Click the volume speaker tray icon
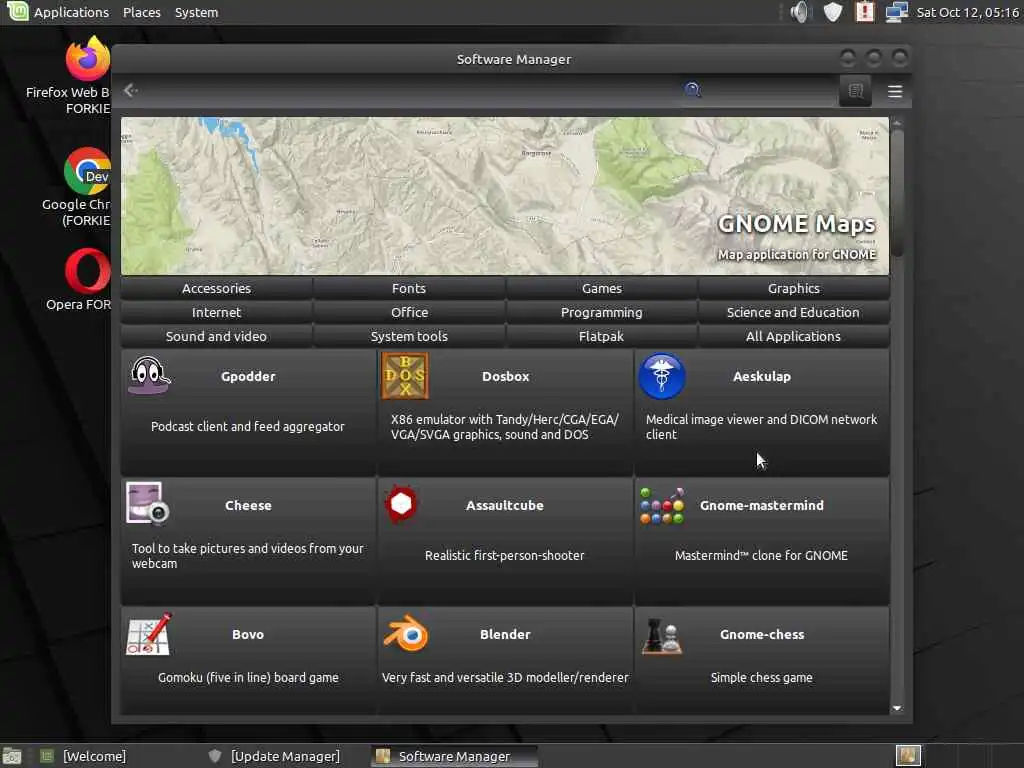This screenshot has width=1024, height=768. point(799,12)
